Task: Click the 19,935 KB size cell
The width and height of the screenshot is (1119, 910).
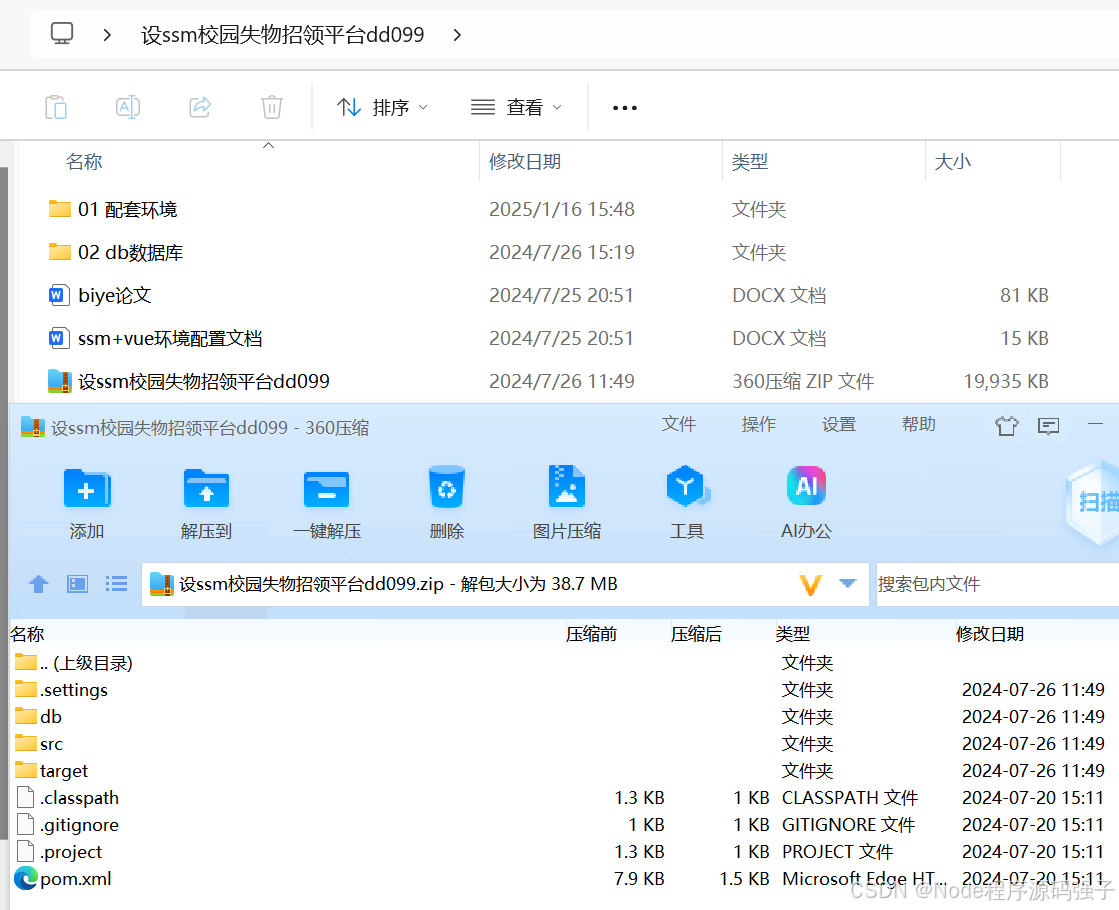Action: click(x=1006, y=381)
